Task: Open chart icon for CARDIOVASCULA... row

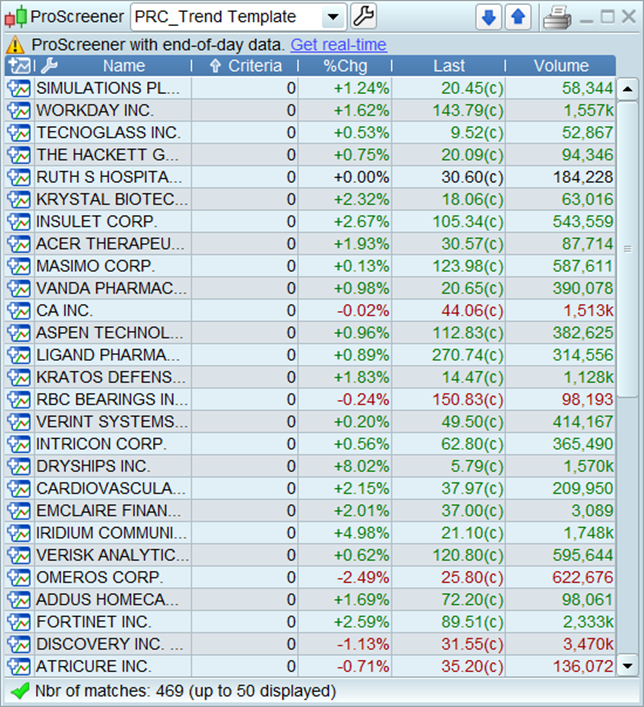Action: tap(19, 488)
